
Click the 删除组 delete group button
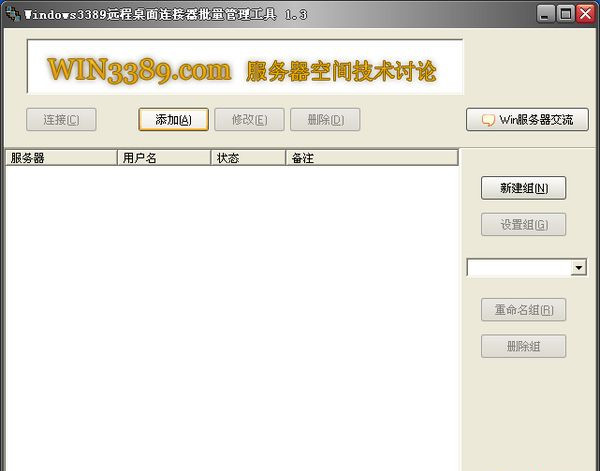523,346
